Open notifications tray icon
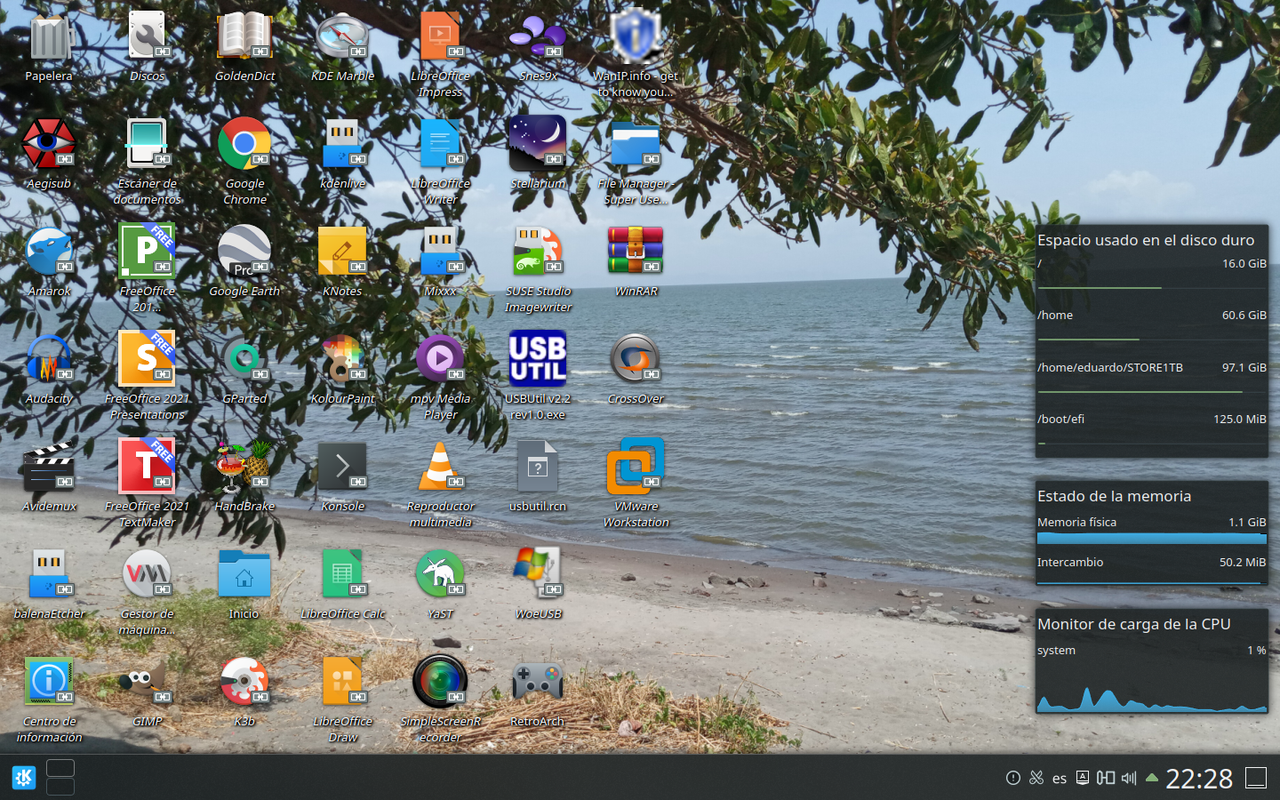Screen dimensions: 1280x800 coord(1012,778)
